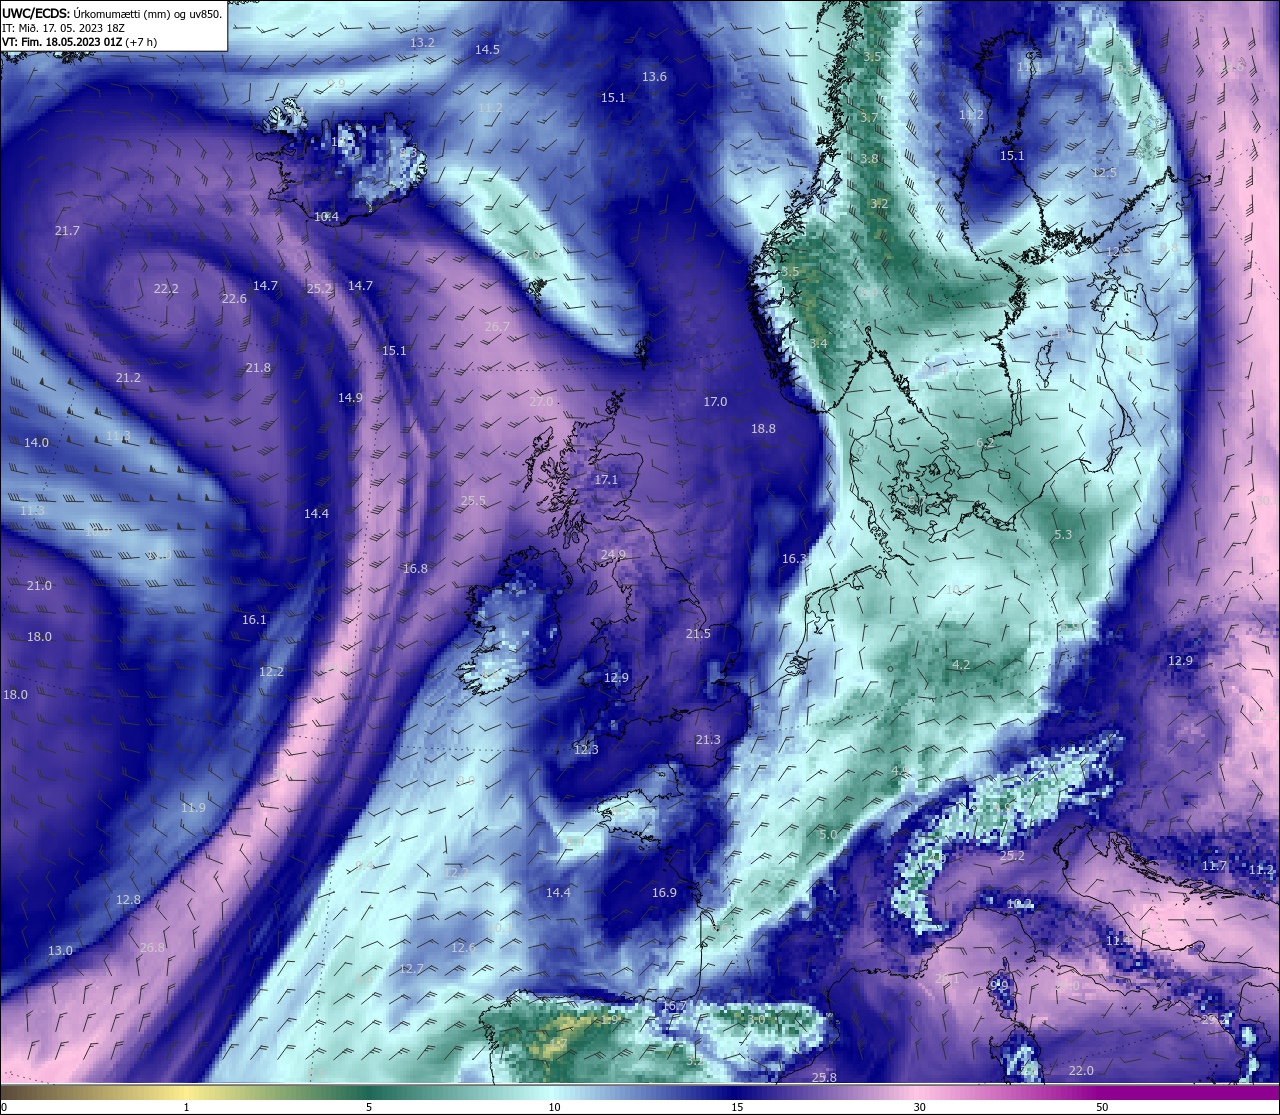Click the map value label '3.7'
Screen dimensions: 1280x1115
click(869, 118)
